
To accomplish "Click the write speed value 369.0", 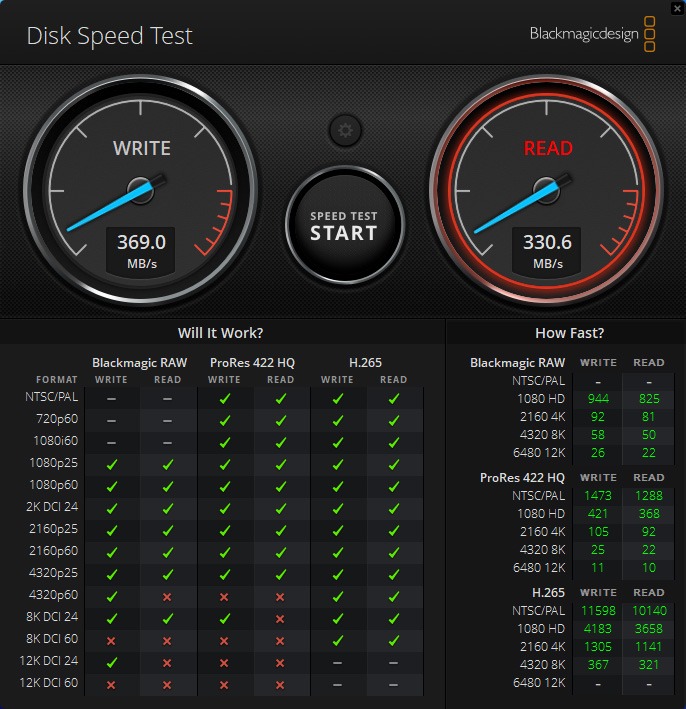I will 141,242.
